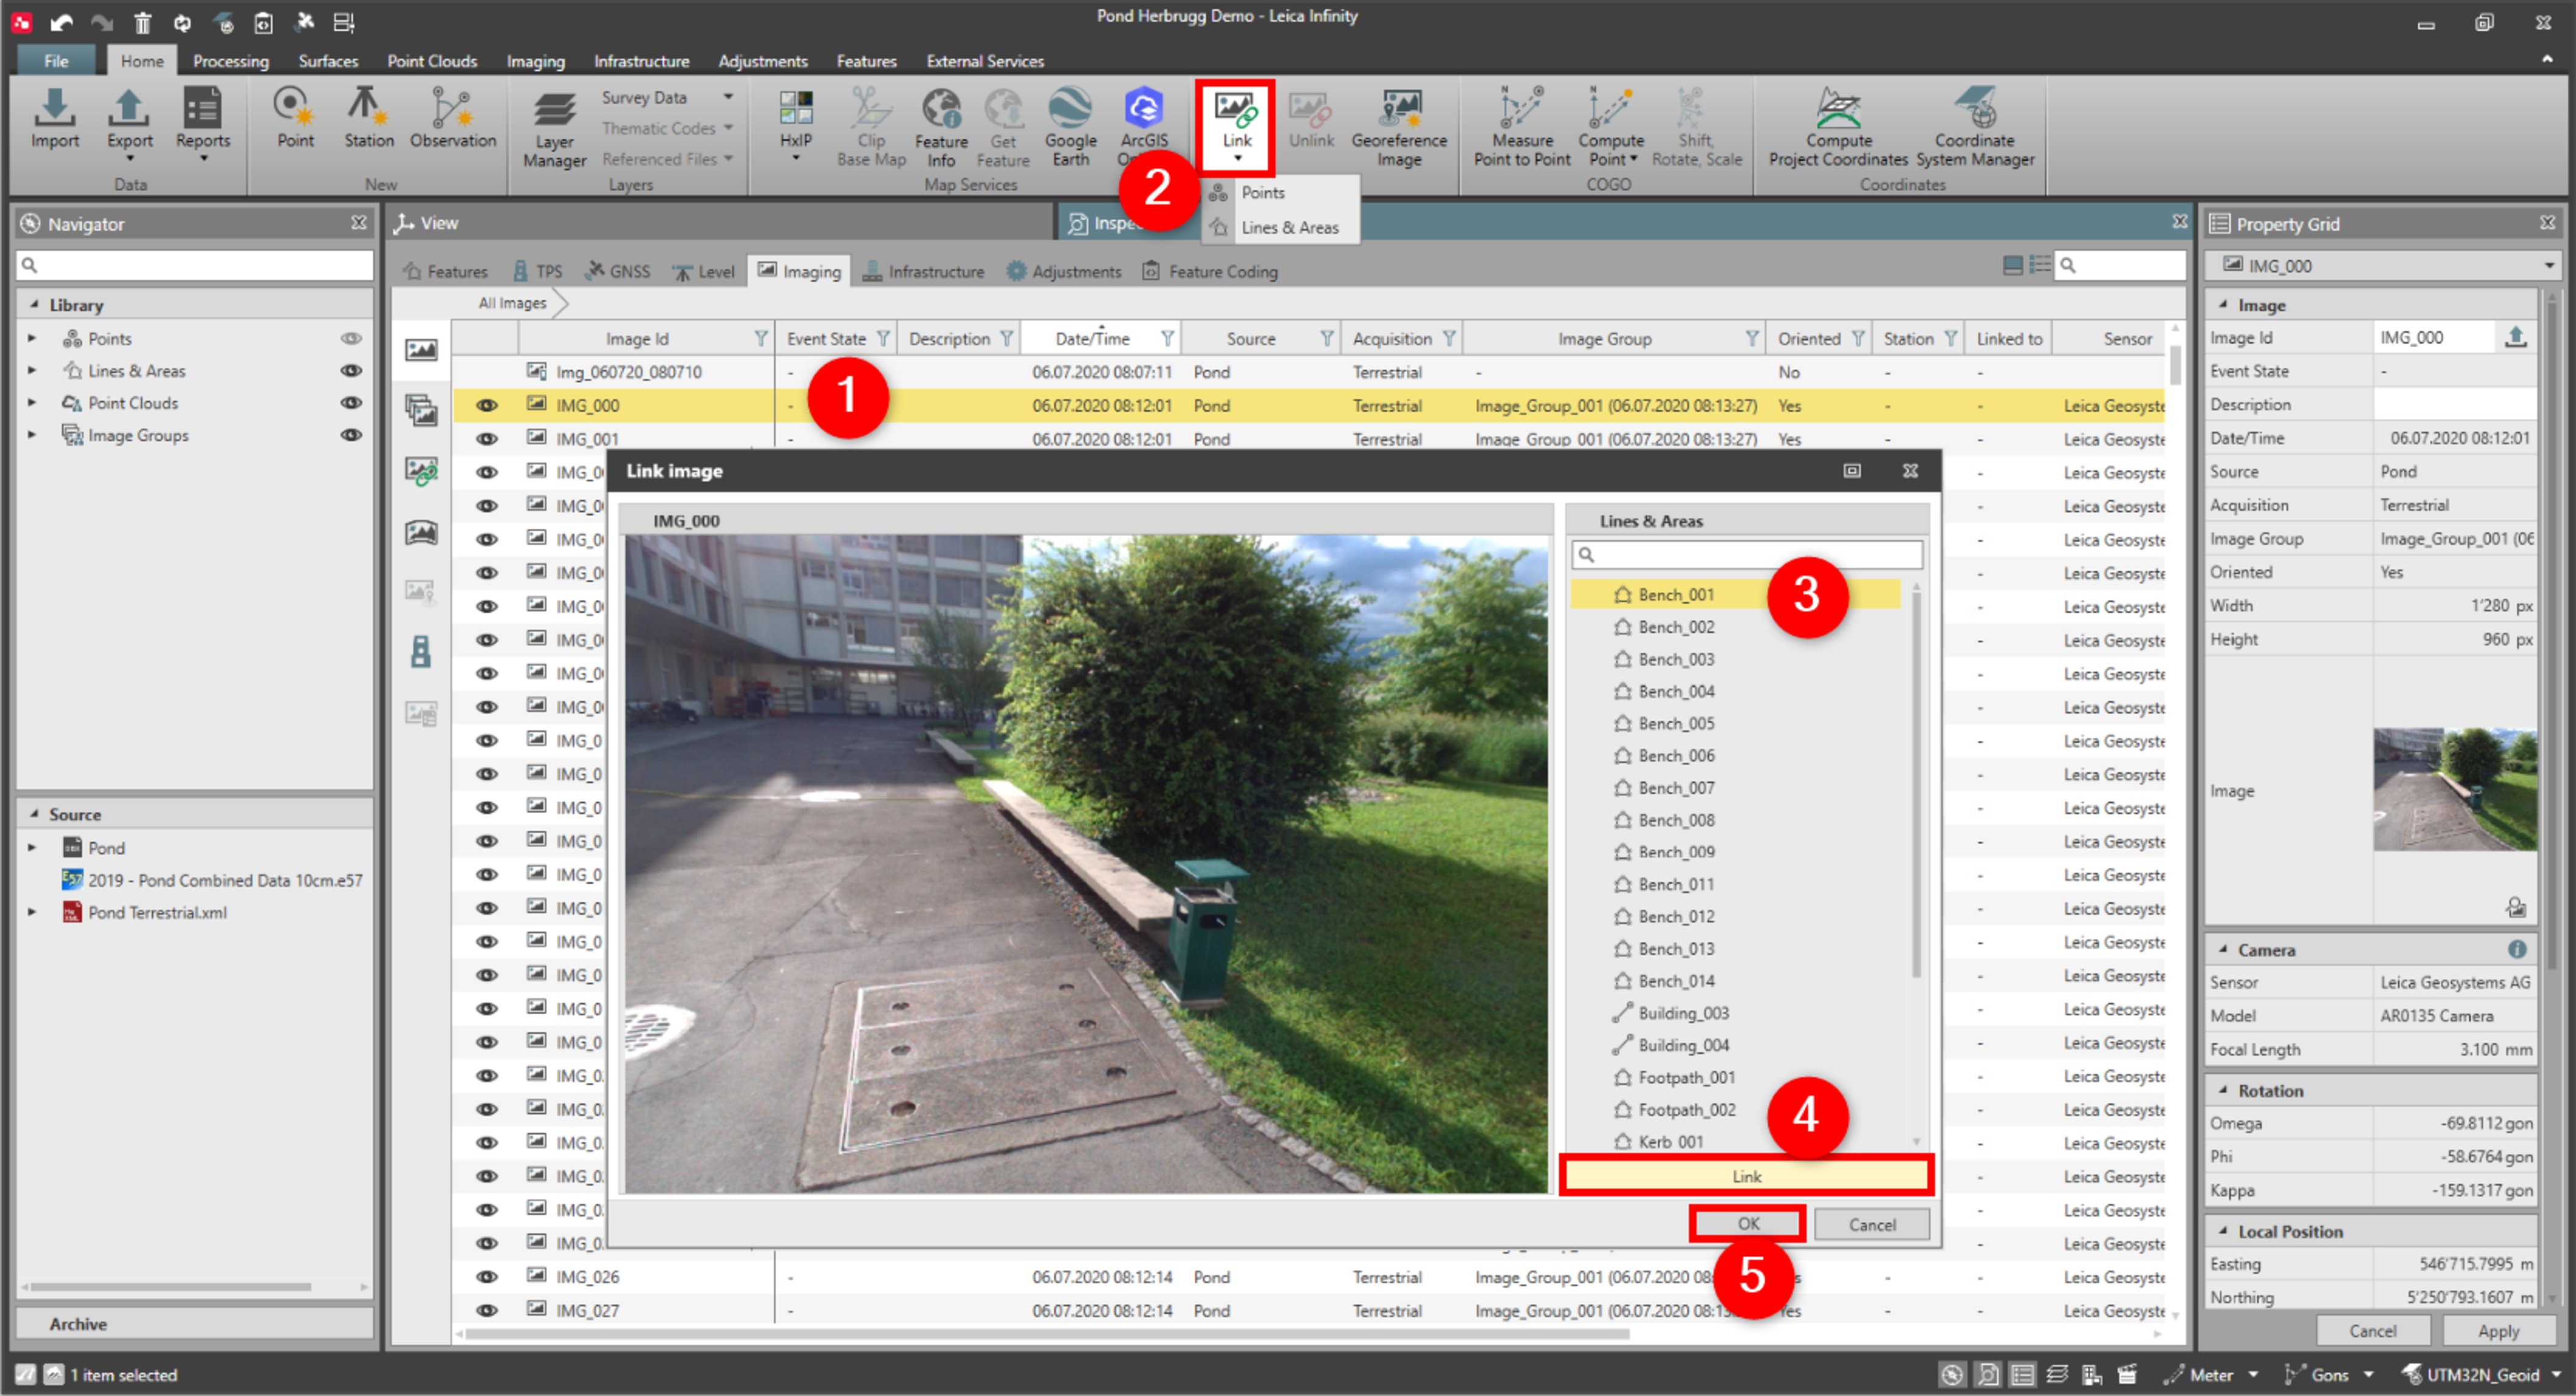Open the Layer Manager
Screen dimensions: 2576x1396
[x=554, y=130]
